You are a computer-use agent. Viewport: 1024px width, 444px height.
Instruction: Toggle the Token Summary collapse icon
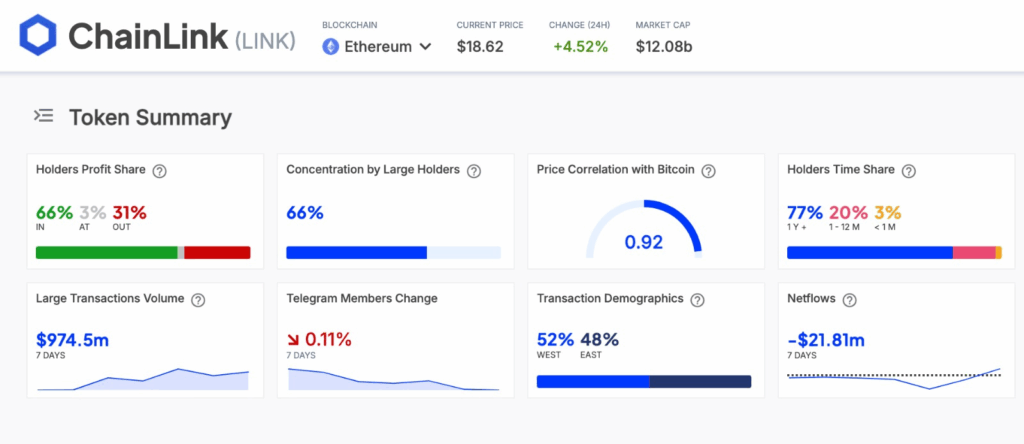tap(44, 117)
